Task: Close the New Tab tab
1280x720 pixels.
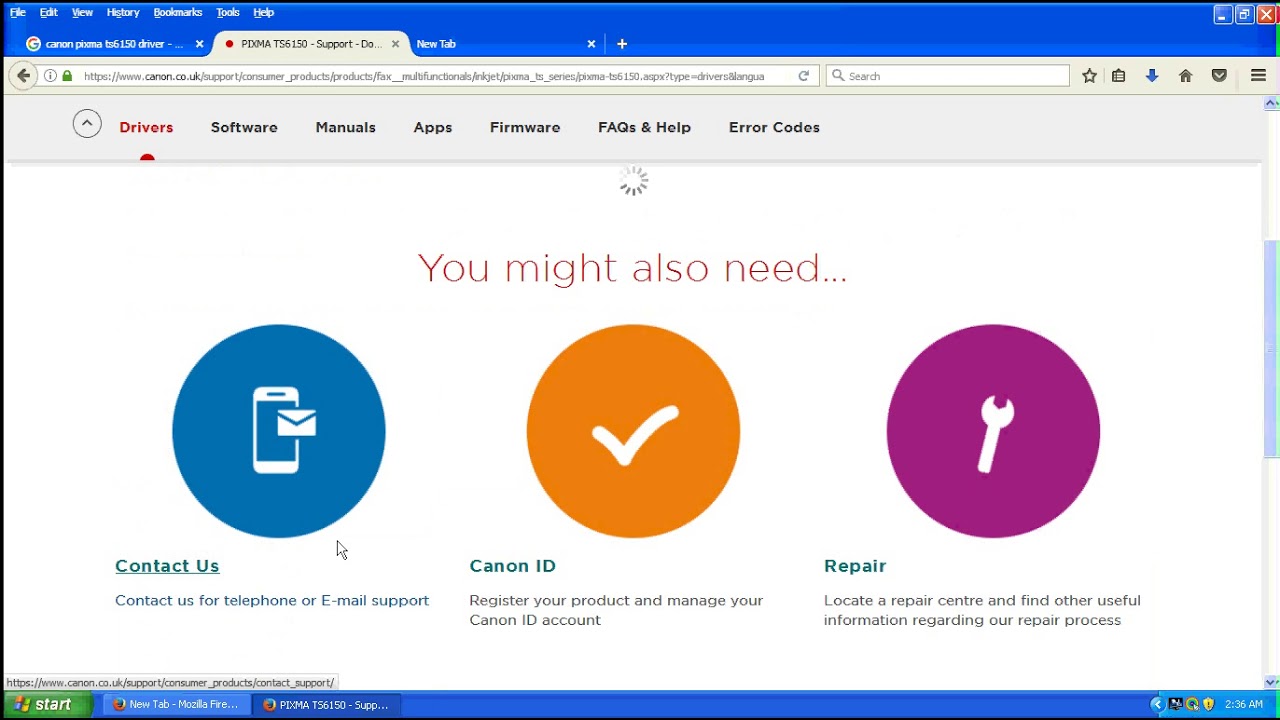Action: point(591,44)
